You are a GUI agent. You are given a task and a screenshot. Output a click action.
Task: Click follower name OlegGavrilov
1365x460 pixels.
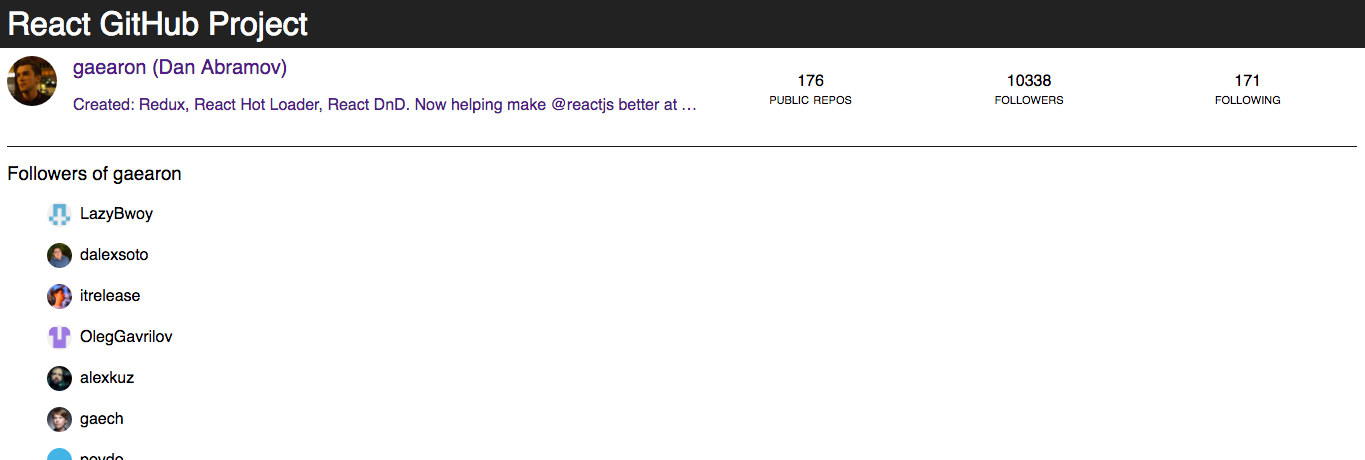coord(126,337)
